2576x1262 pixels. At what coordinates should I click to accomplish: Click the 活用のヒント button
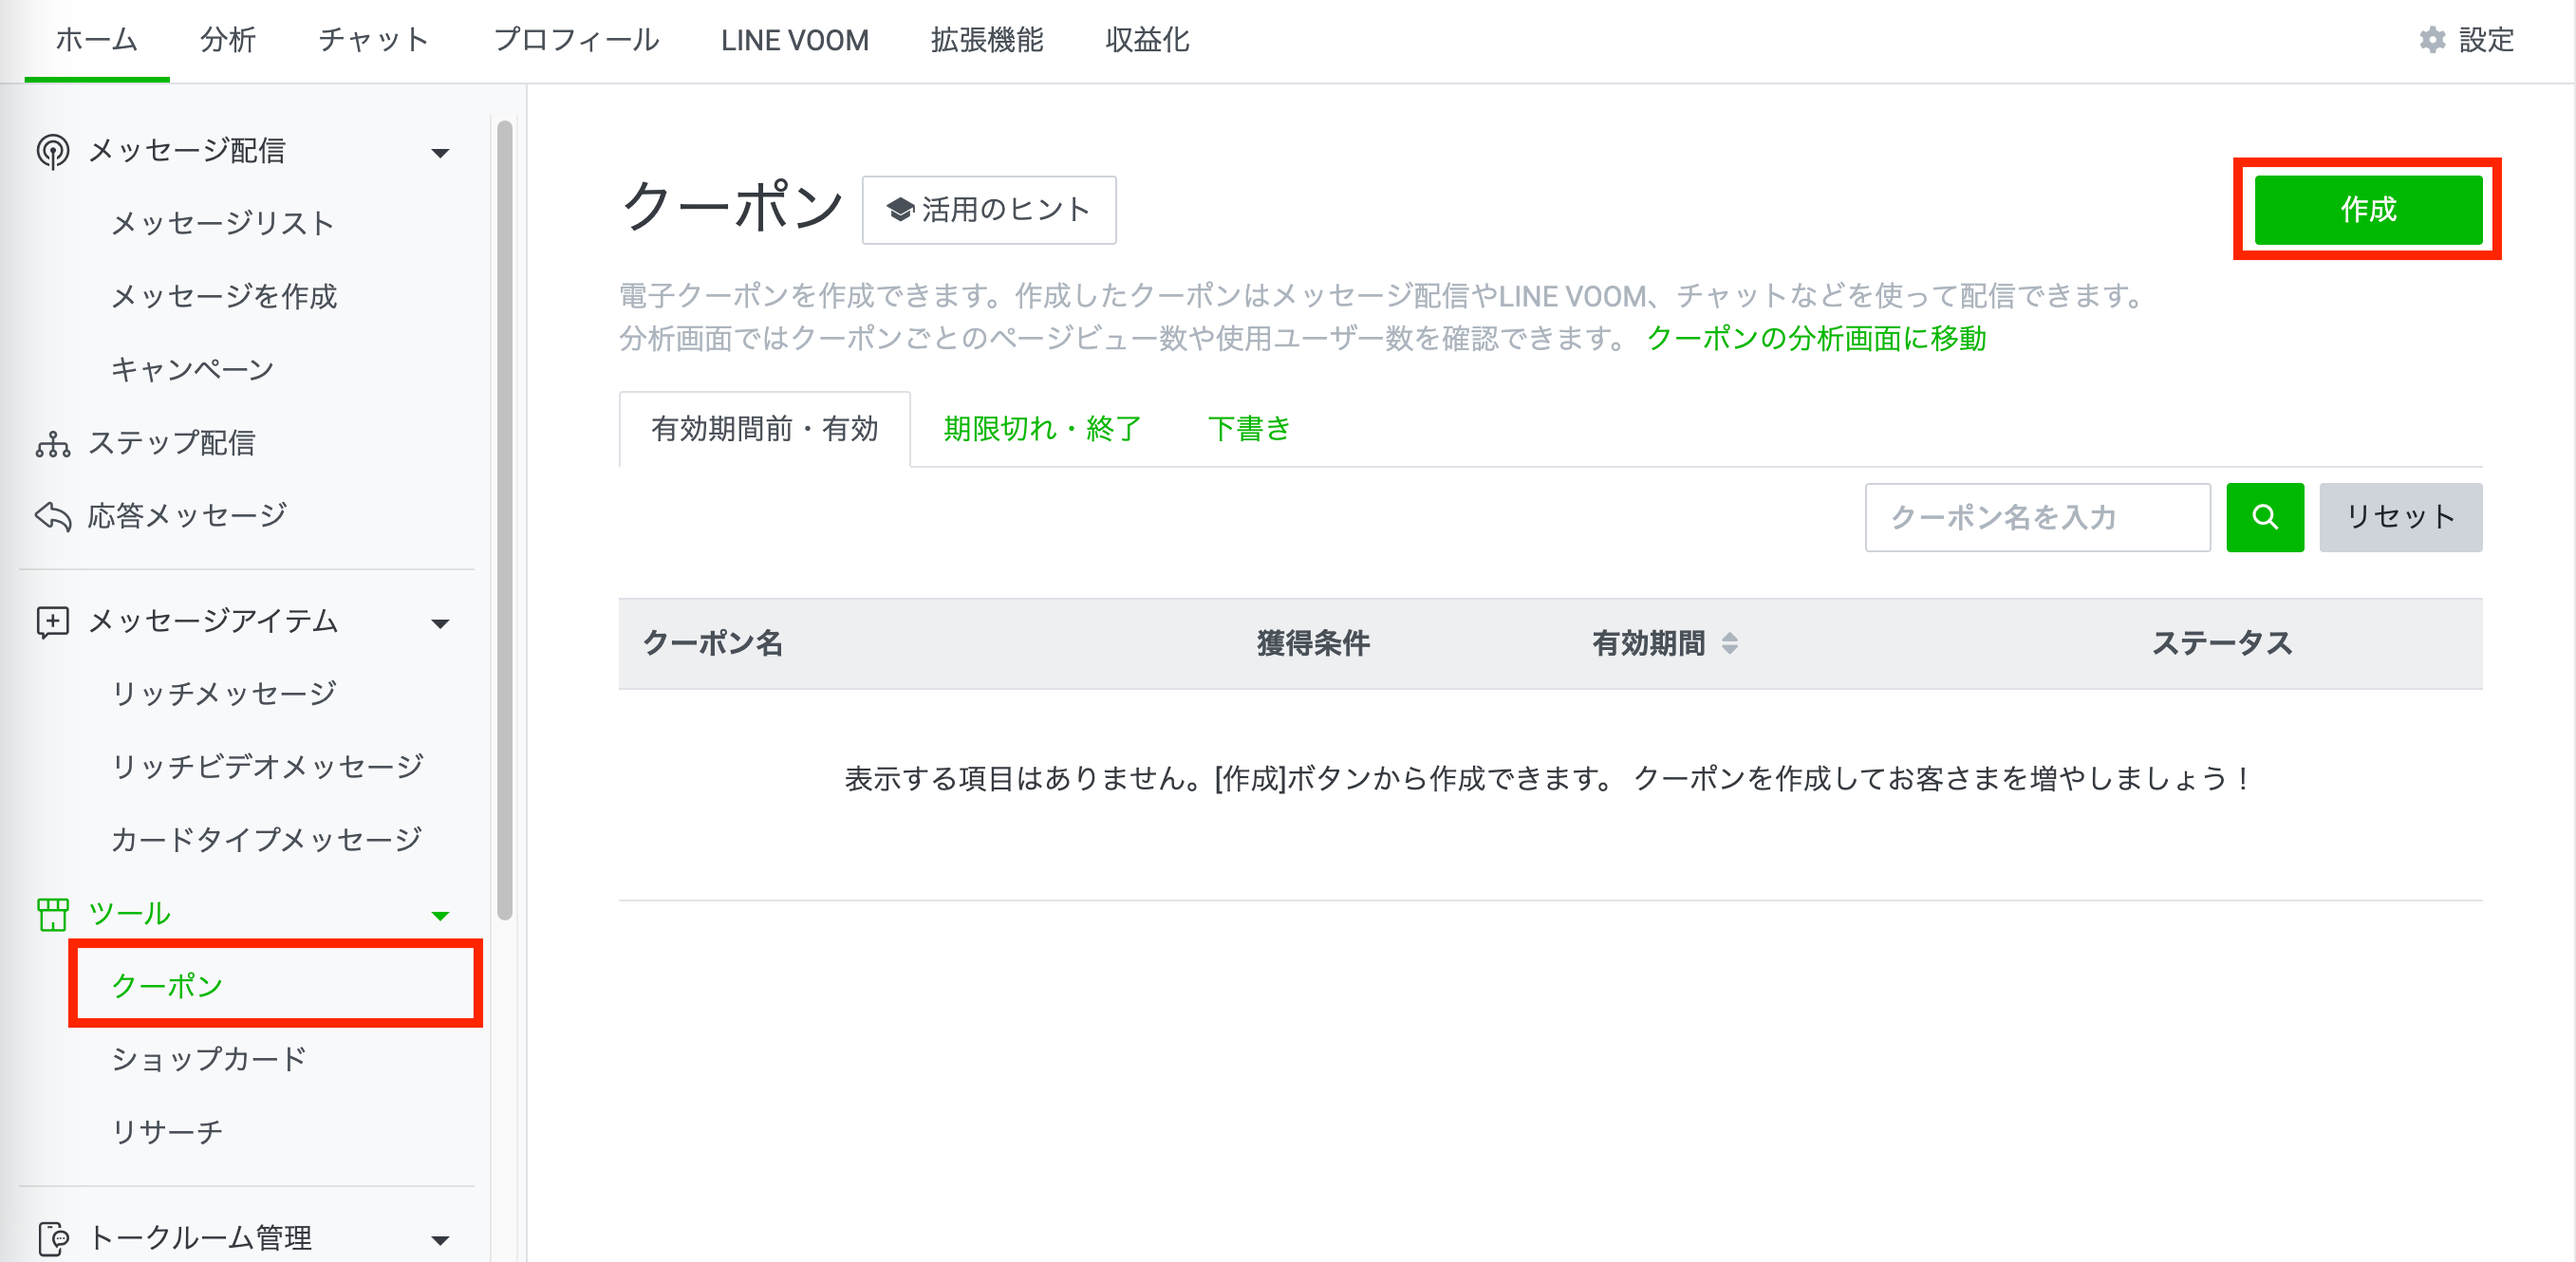(x=989, y=210)
